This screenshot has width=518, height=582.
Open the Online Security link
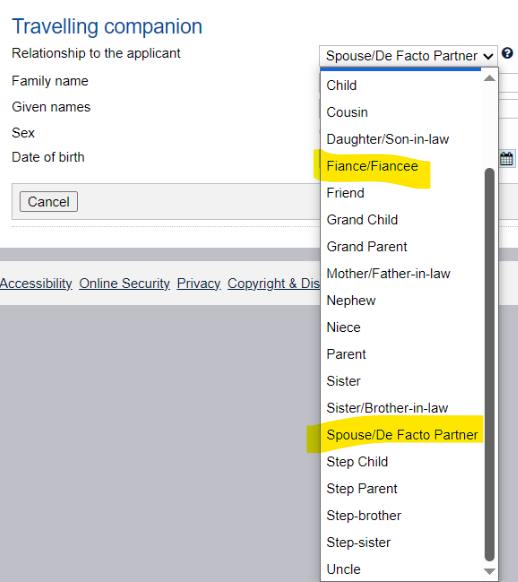124,284
